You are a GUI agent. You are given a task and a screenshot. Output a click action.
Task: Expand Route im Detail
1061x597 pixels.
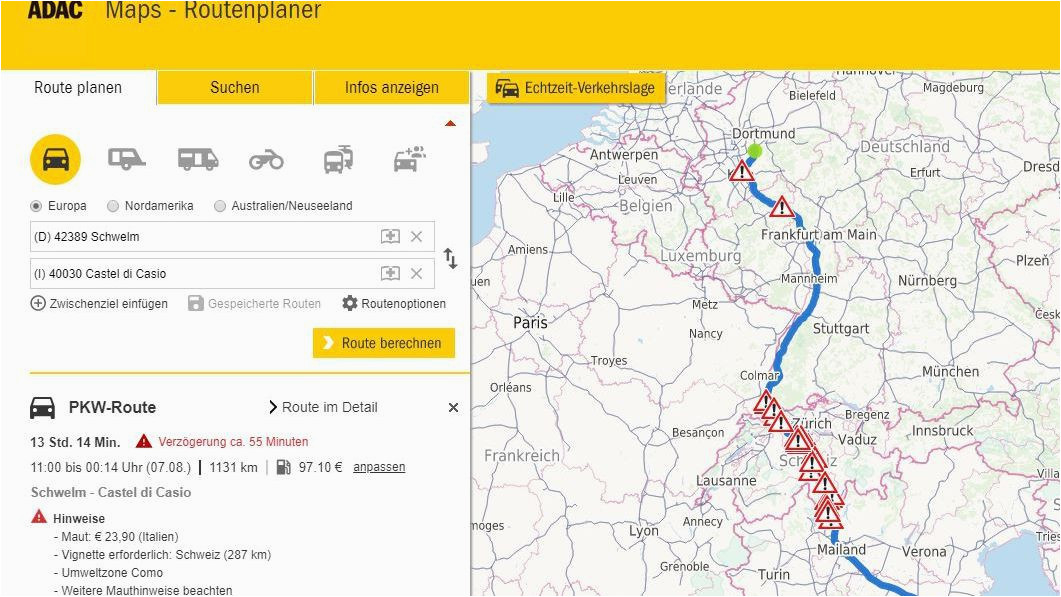tap(323, 407)
